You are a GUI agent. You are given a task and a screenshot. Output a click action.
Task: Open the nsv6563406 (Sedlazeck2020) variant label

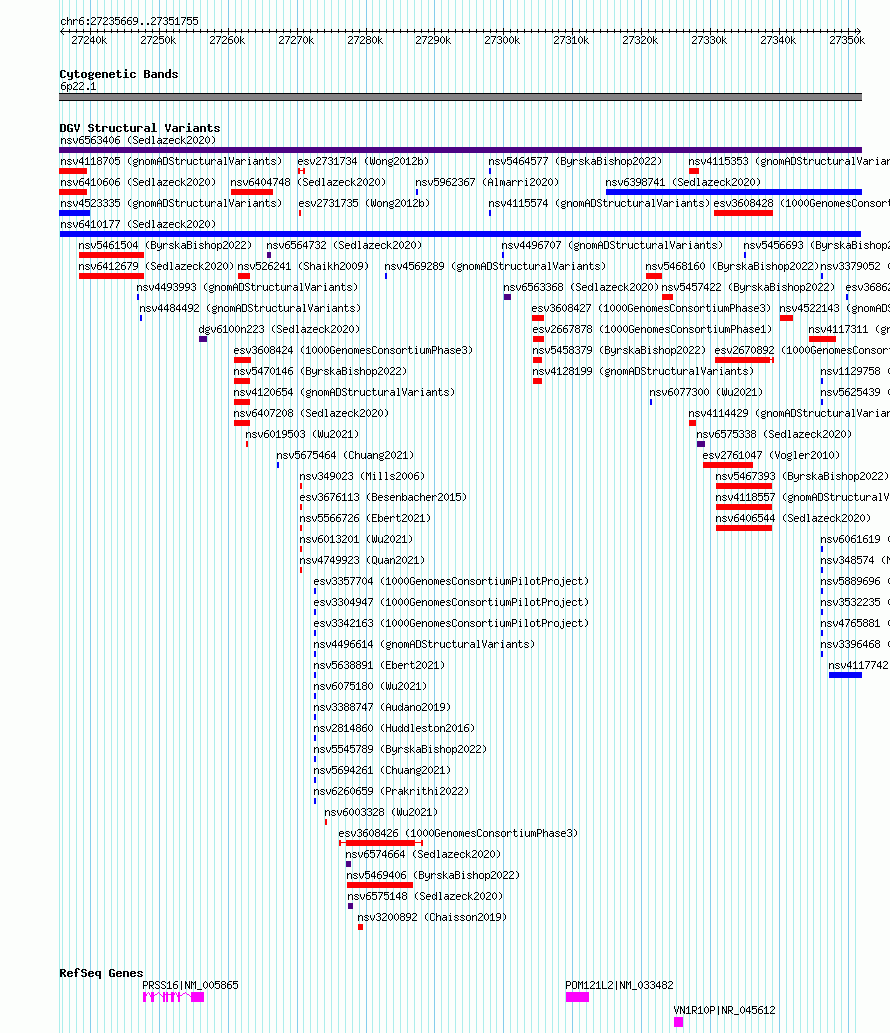pos(138,140)
